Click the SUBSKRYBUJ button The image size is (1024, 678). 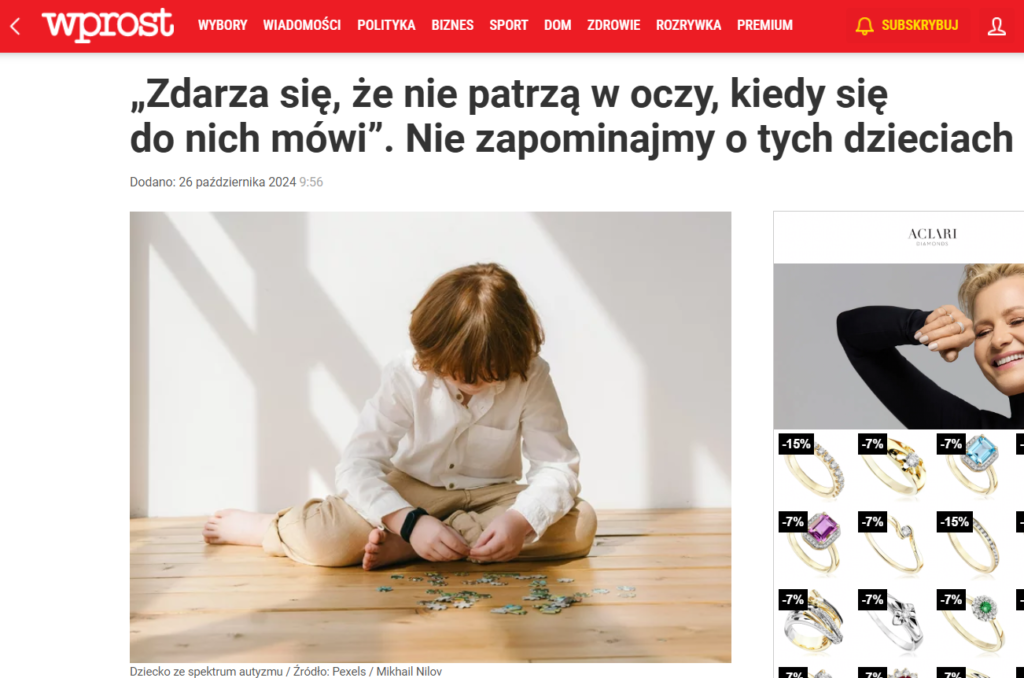click(920, 25)
